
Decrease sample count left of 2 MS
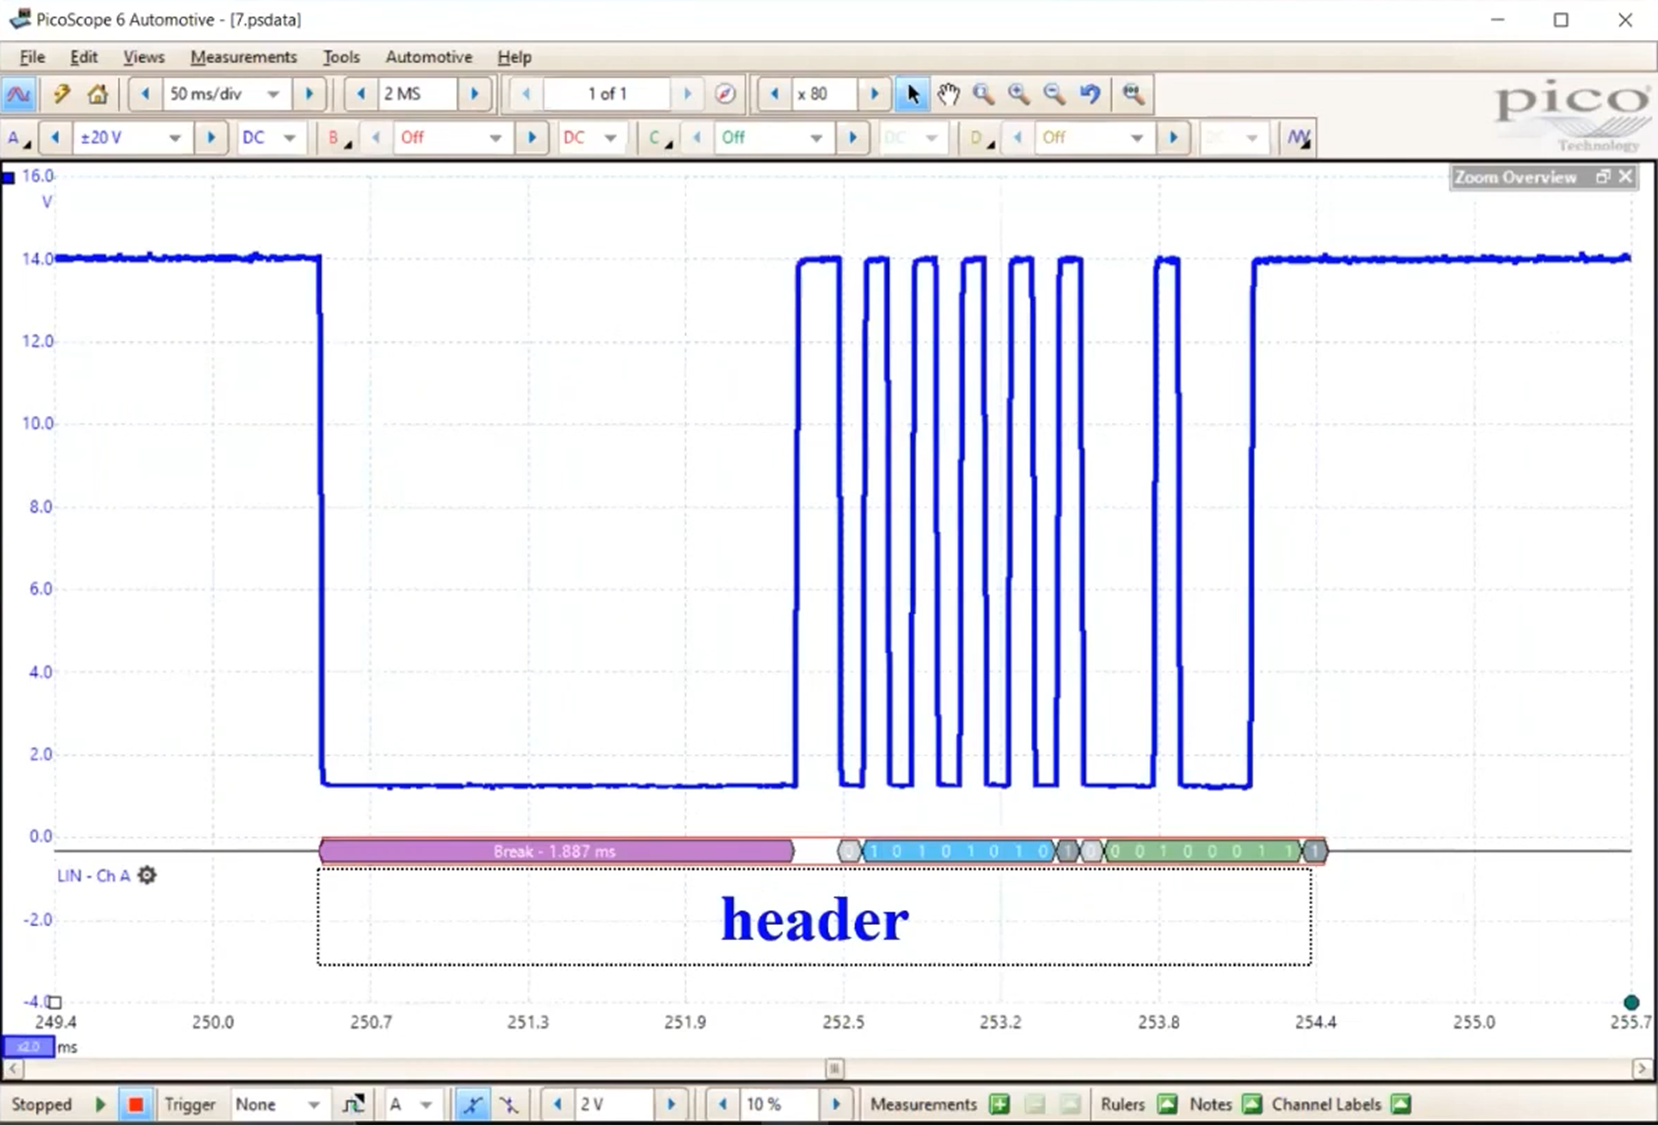tap(361, 94)
